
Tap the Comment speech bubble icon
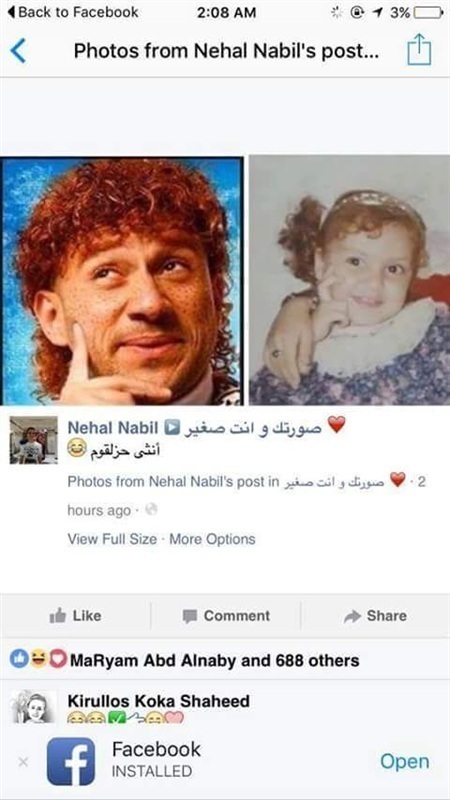point(190,616)
